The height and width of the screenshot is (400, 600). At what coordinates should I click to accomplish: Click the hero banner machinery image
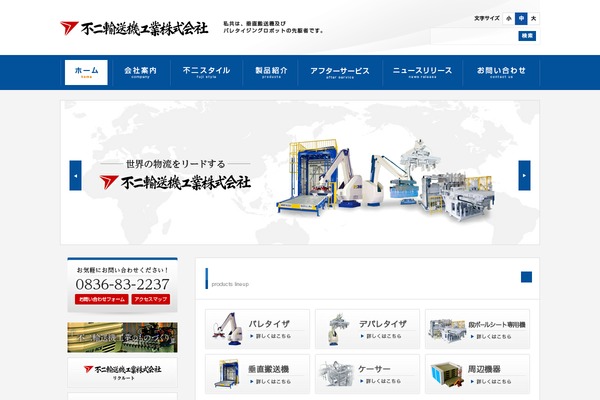click(x=385, y=180)
